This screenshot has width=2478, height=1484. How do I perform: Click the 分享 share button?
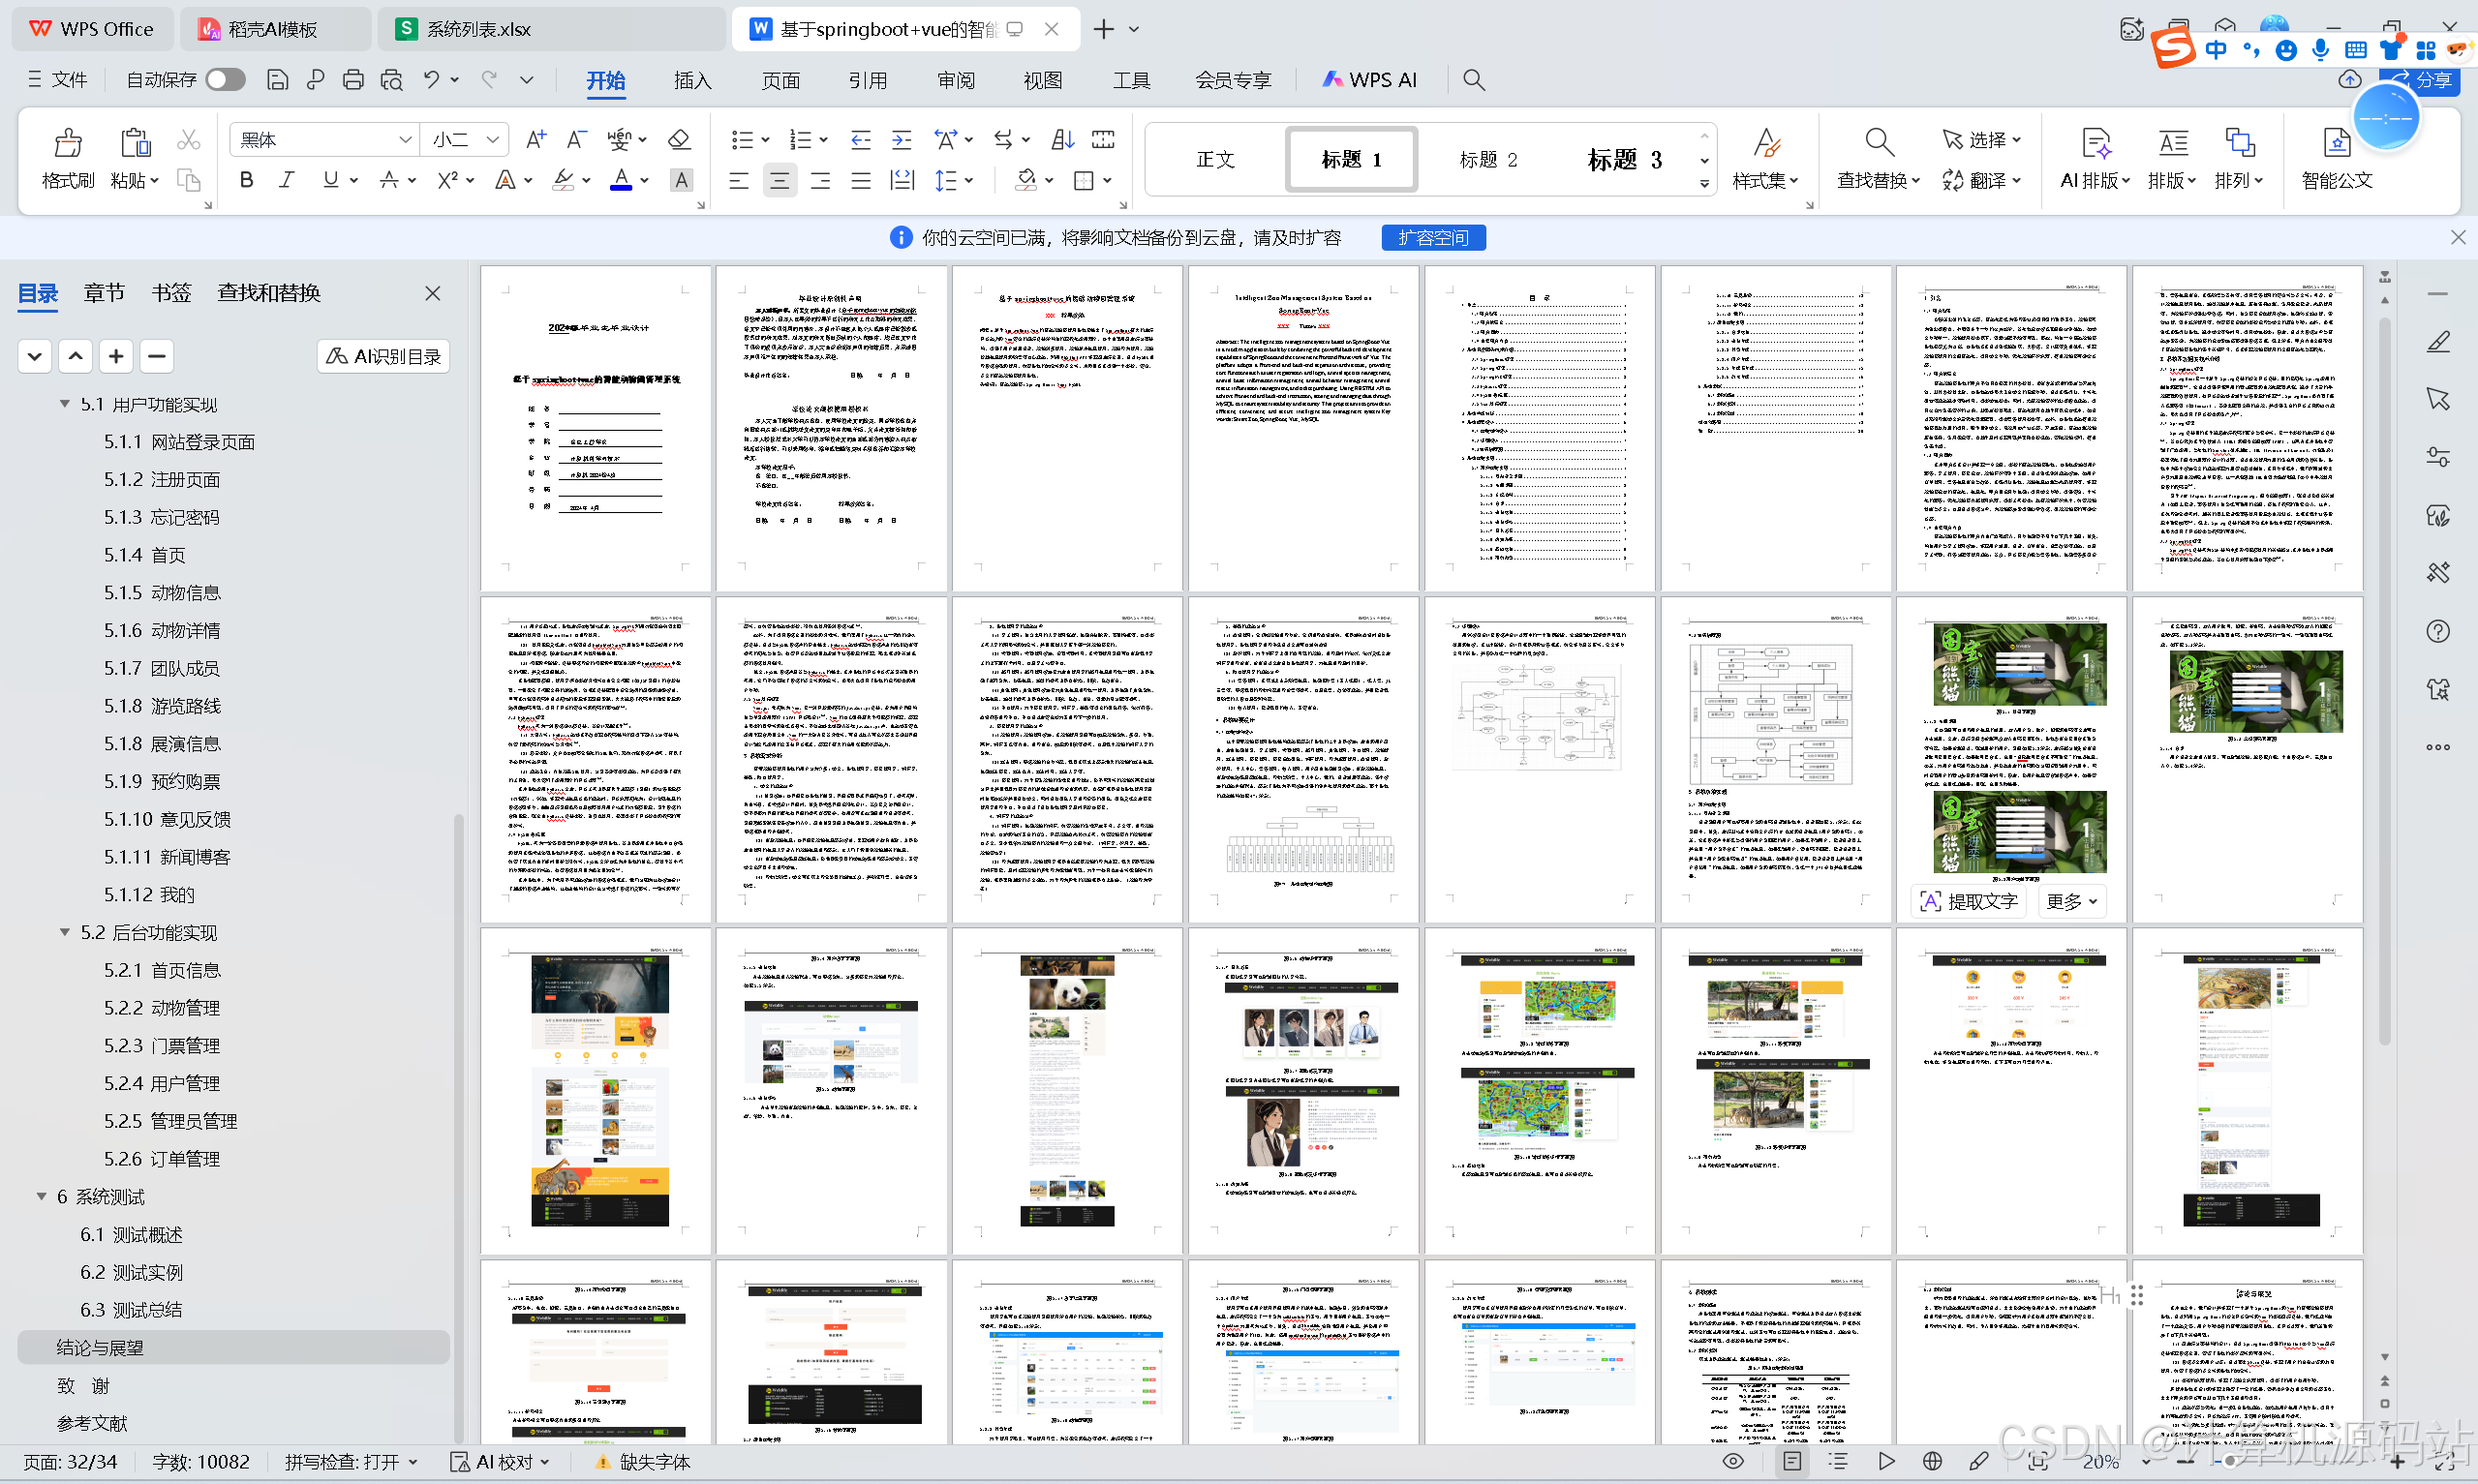tap(2422, 80)
